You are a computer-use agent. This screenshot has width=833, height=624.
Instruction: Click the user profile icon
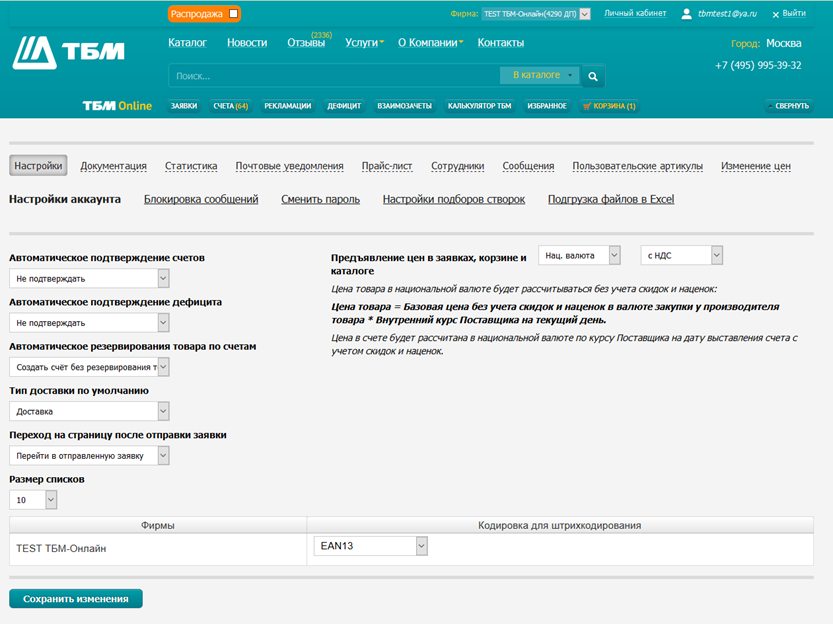[686, 14]
